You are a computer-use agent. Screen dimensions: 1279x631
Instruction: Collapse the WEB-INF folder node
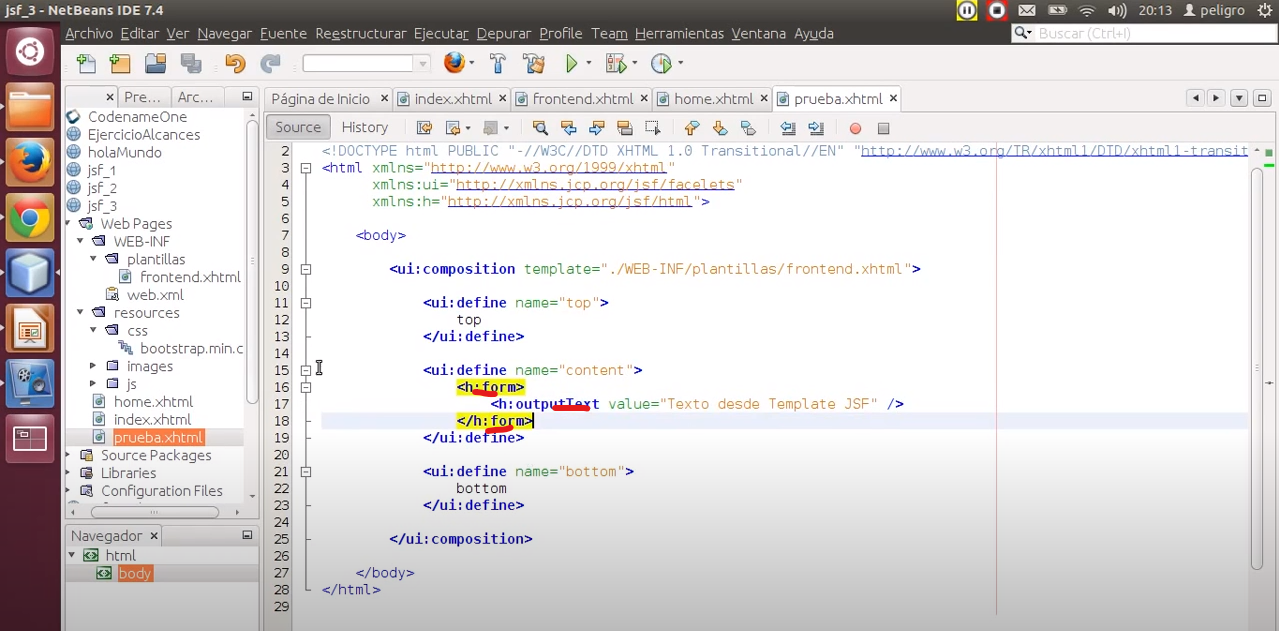tap(82, 242)
